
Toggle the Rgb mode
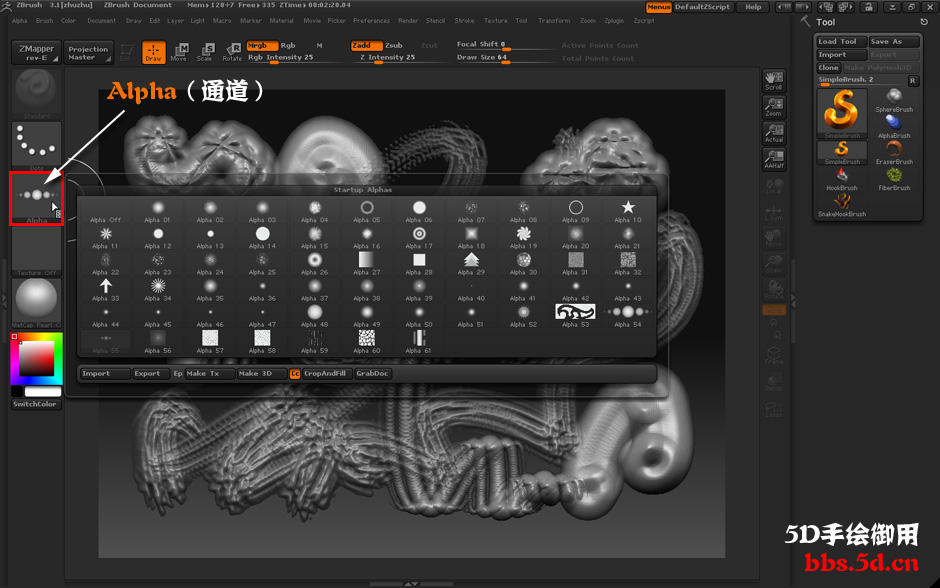click(288, 46)
